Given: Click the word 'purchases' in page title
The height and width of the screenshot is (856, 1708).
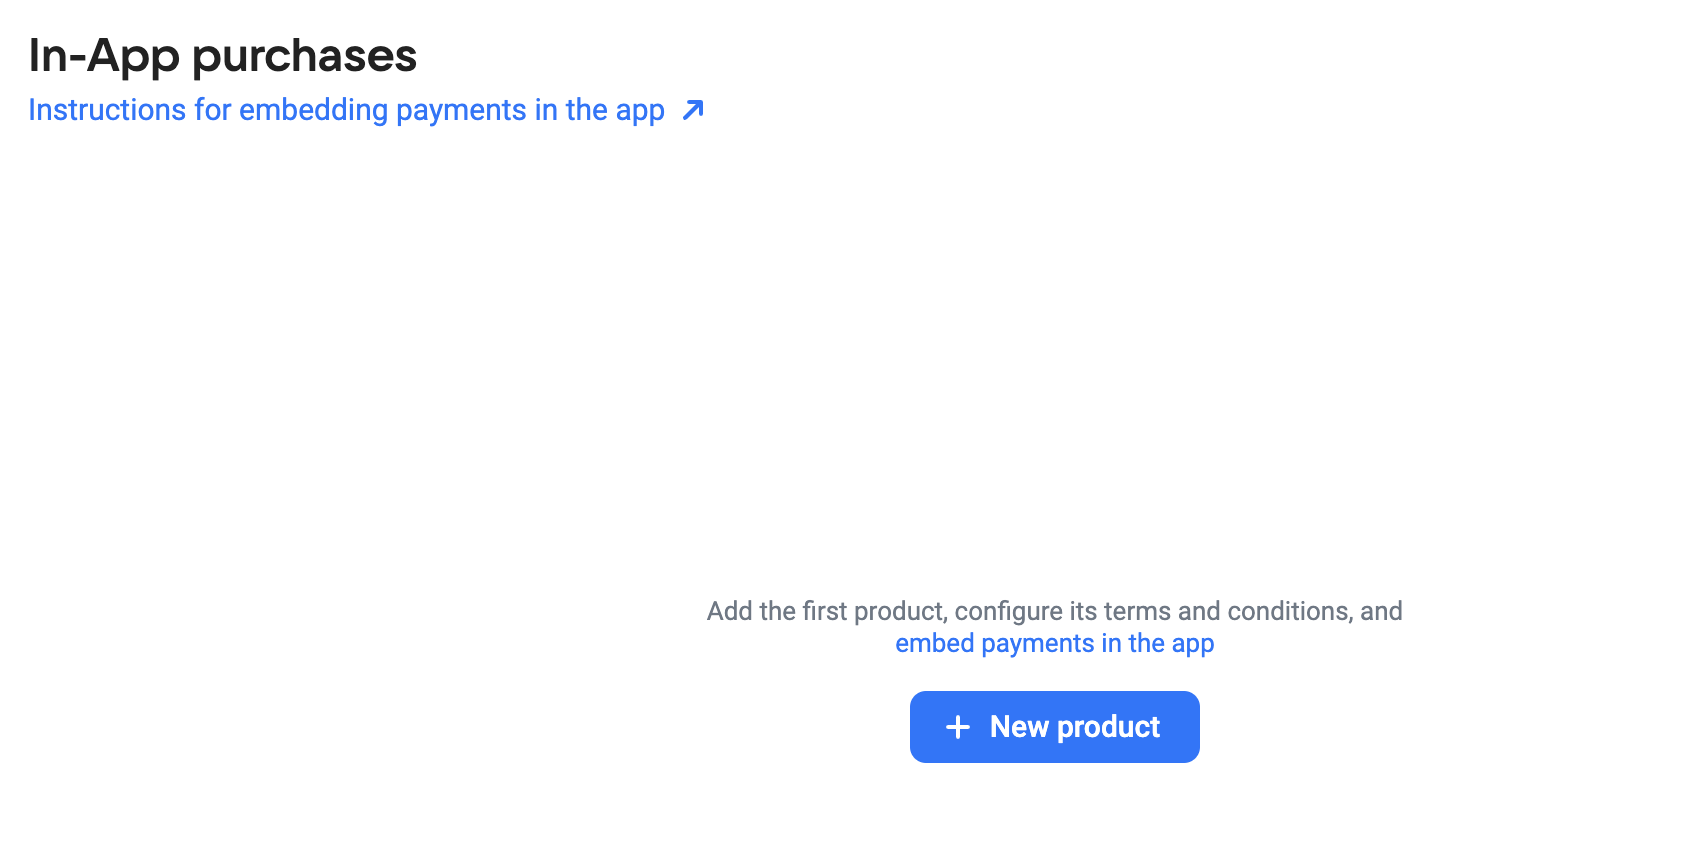Looking at the screenshot, I should click(305, 57).
